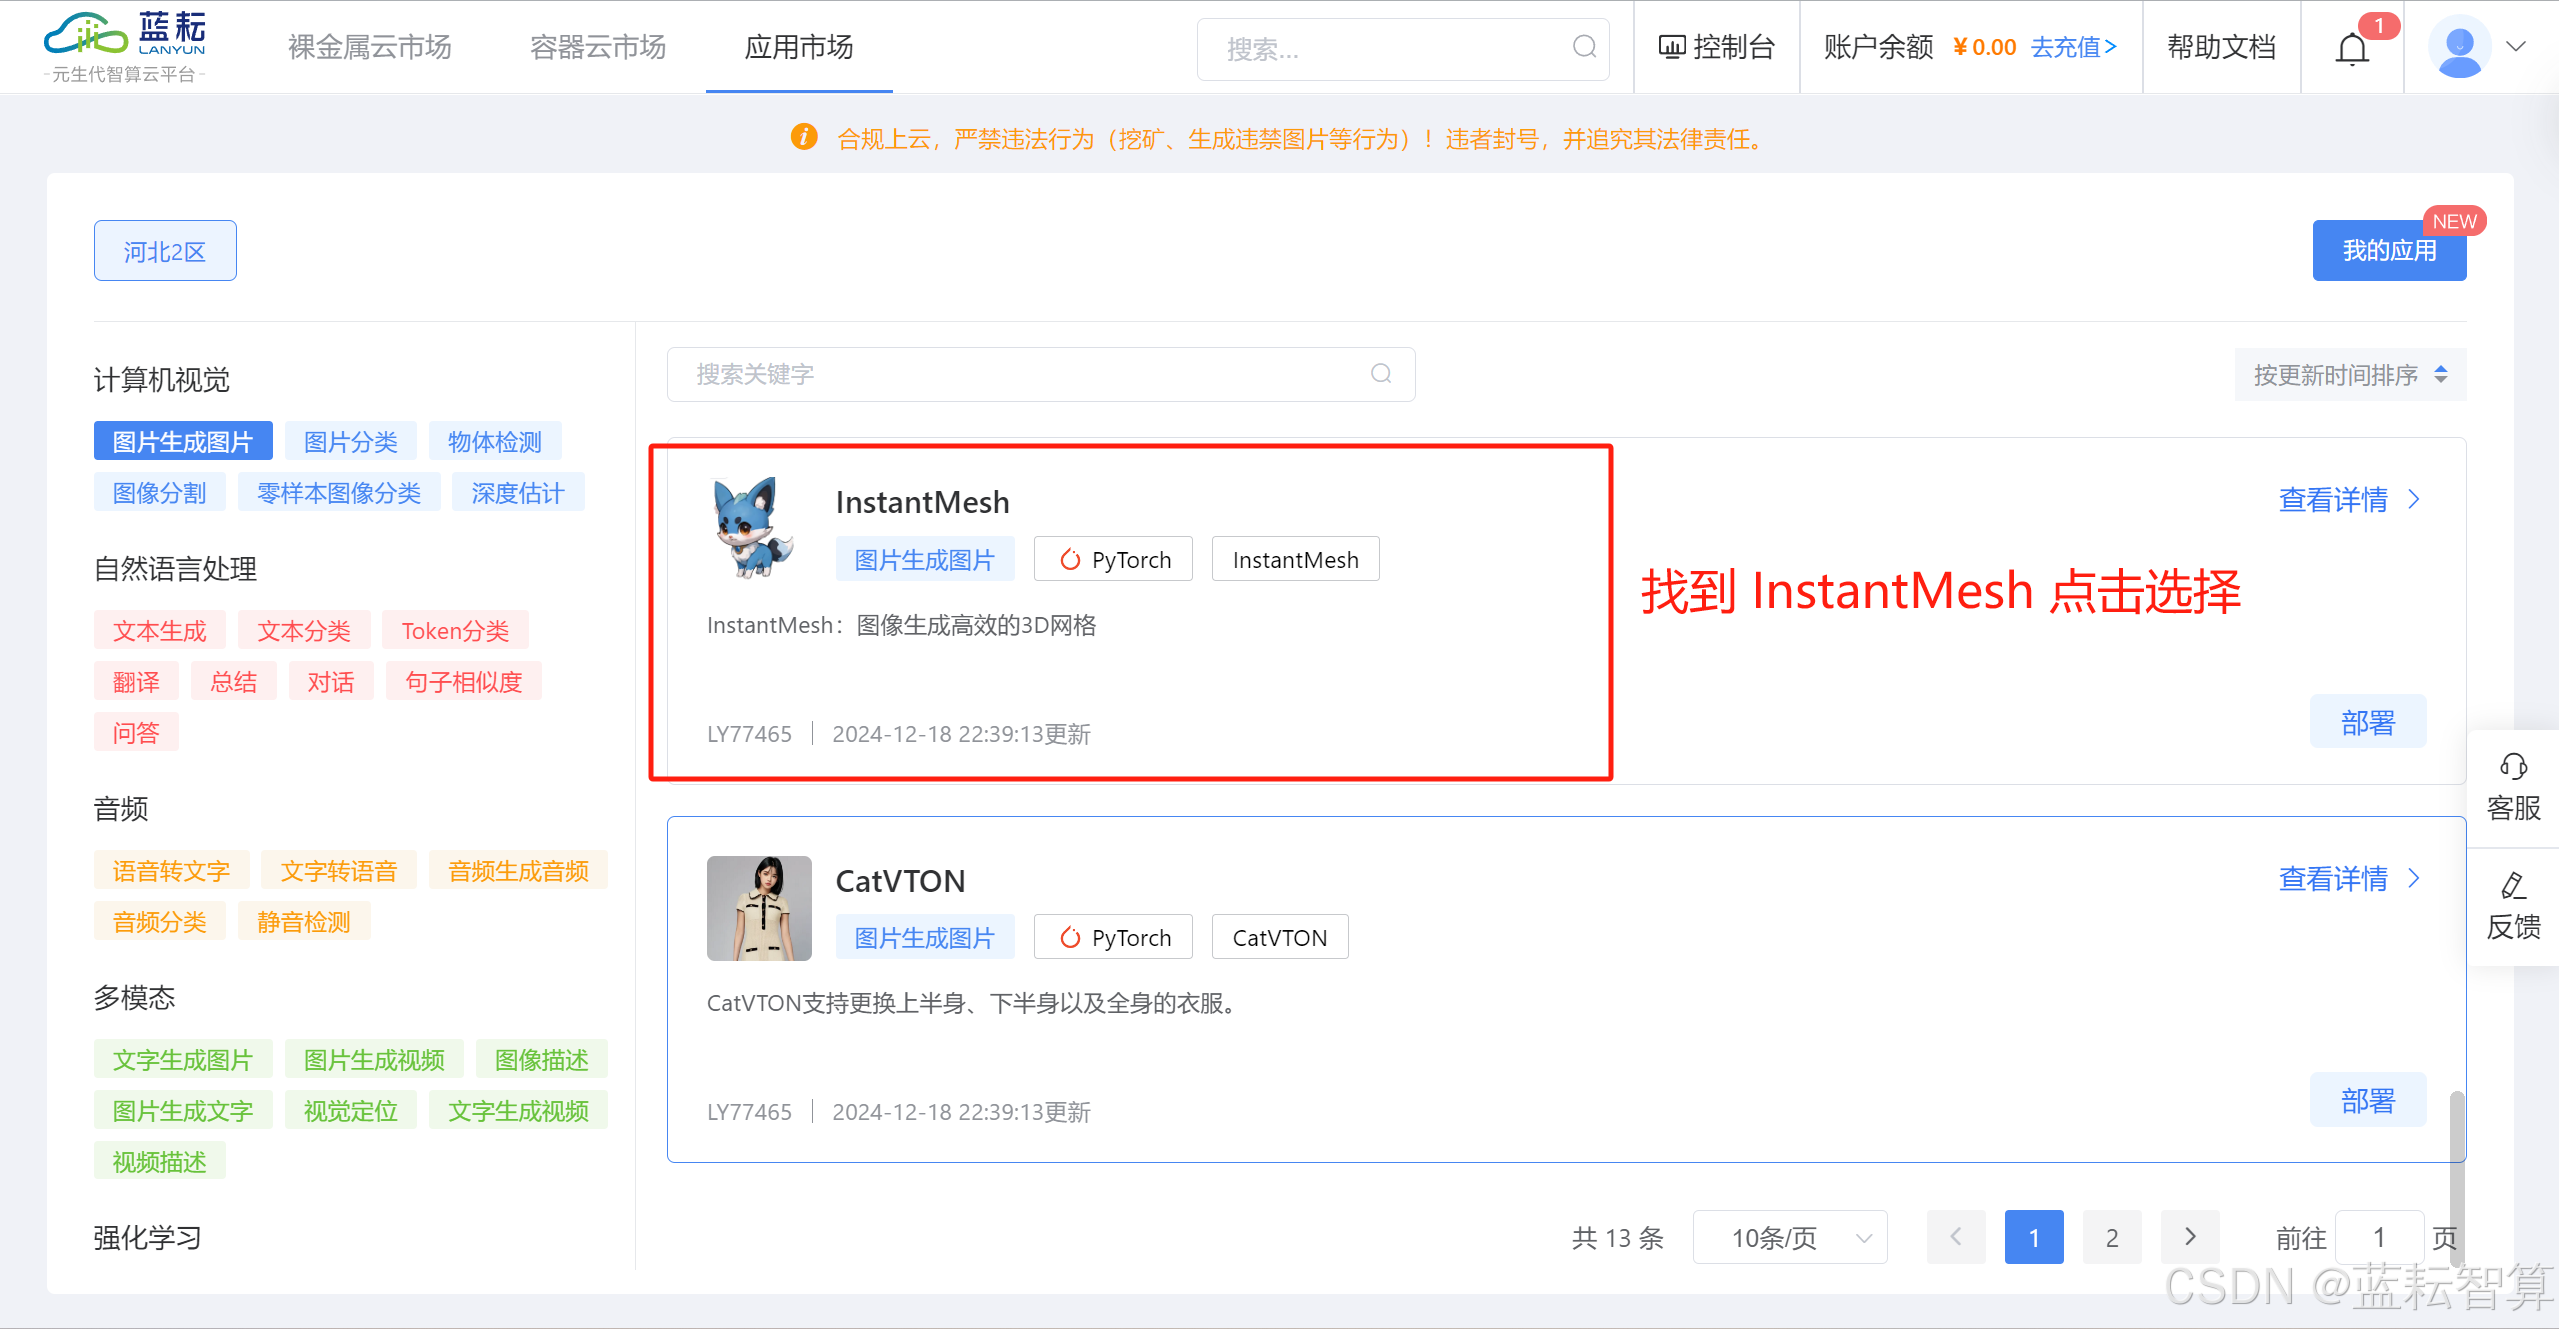The image size is (2559, 1329).
Task: Open 查看详情 link for CatVTON
Action: (x=2347, y=878)
